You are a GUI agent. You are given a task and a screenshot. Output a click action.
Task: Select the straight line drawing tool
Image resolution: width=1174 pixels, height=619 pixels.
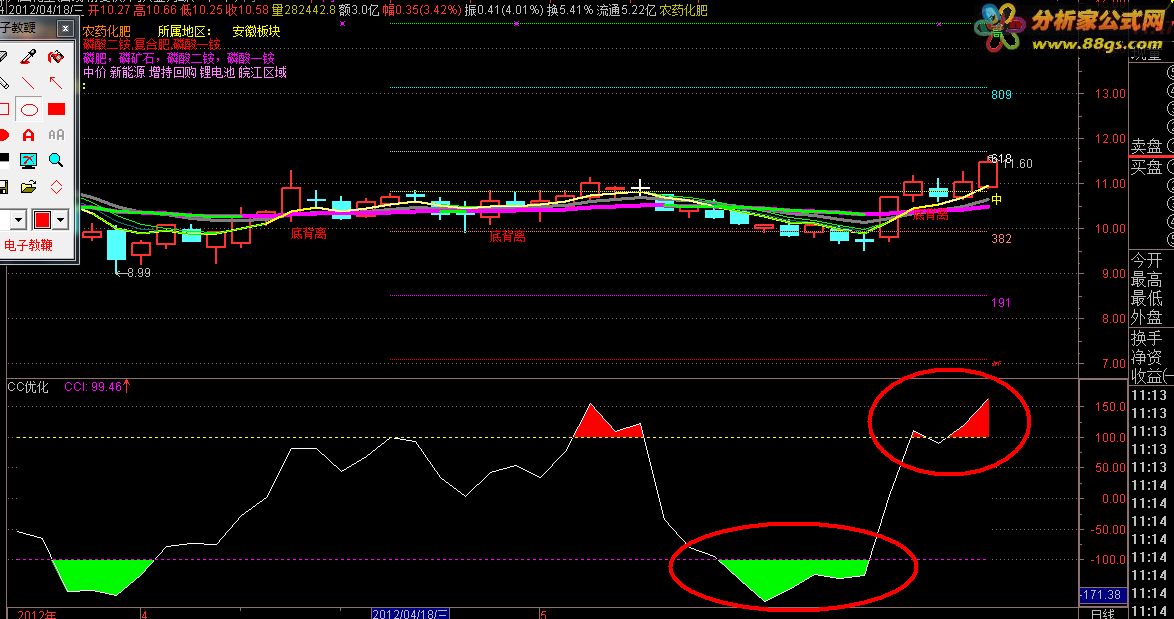pos(28,83)
